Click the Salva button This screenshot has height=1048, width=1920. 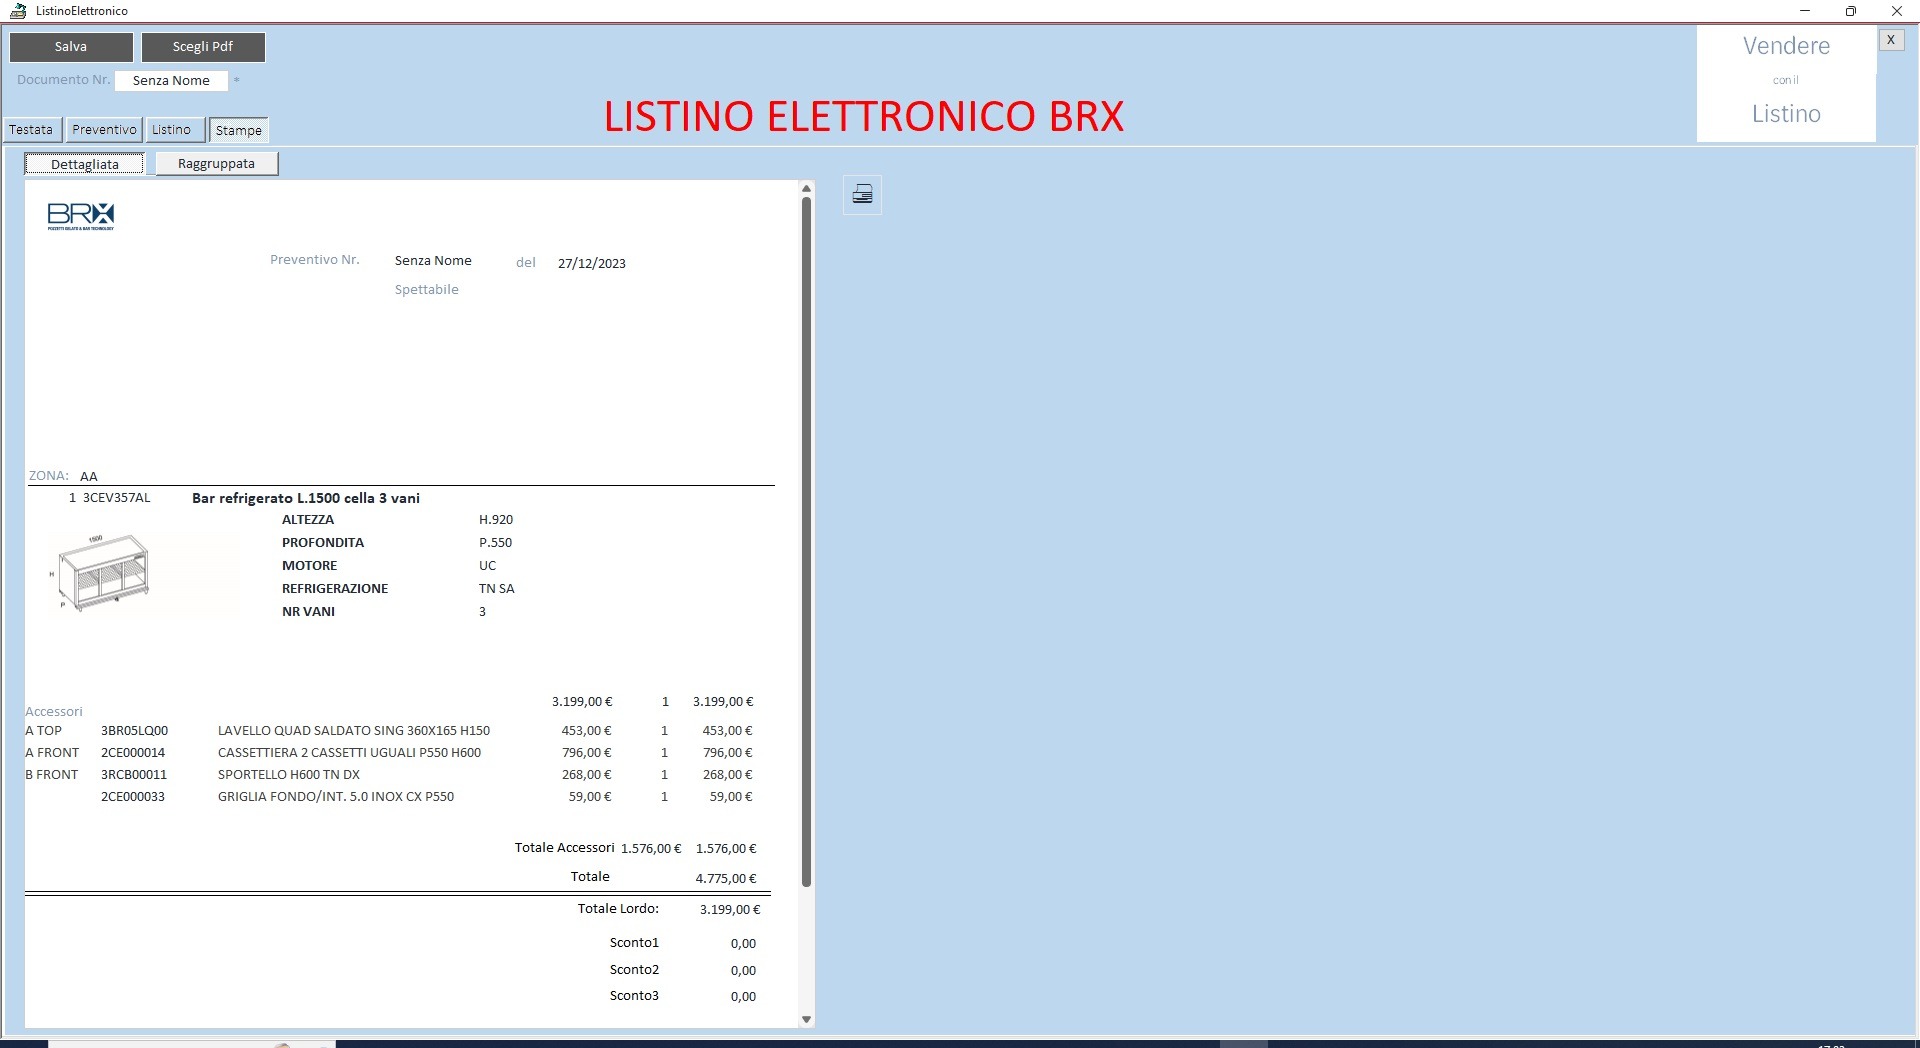tap(71, 47)
